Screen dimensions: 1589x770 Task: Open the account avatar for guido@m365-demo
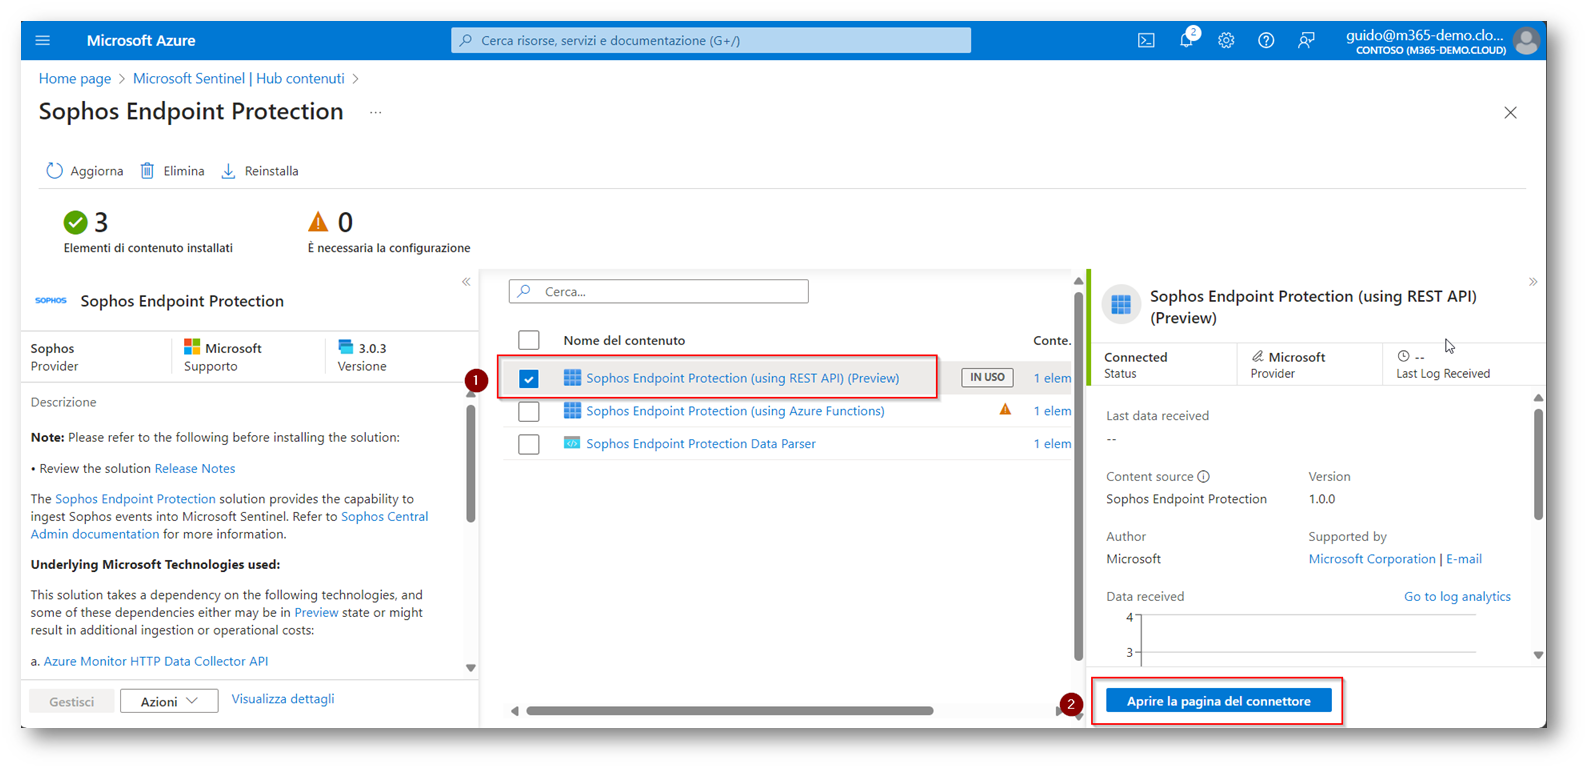1526,41
